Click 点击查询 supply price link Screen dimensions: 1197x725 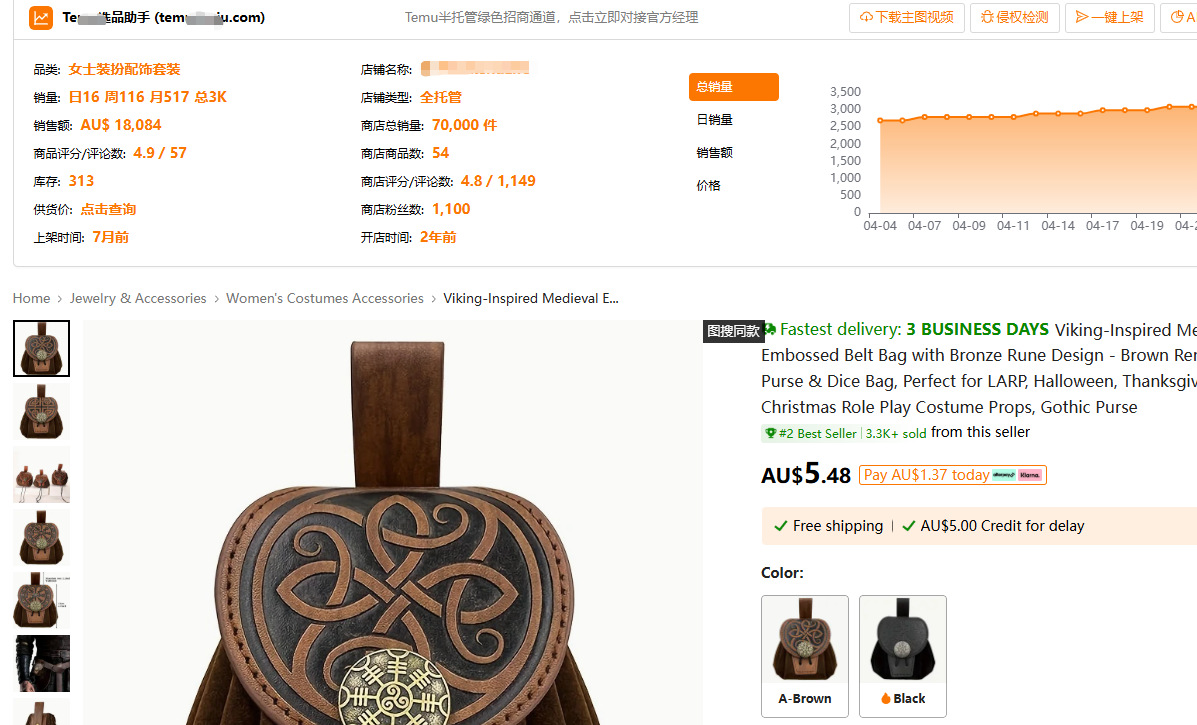(108, 209)
